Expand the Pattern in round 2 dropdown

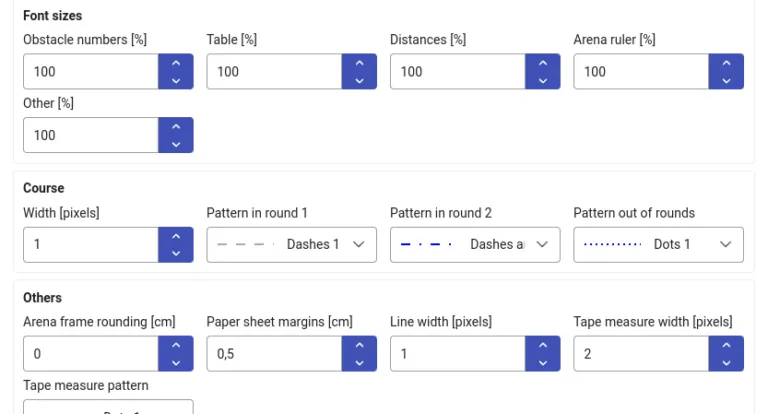(x=474, y=245)
